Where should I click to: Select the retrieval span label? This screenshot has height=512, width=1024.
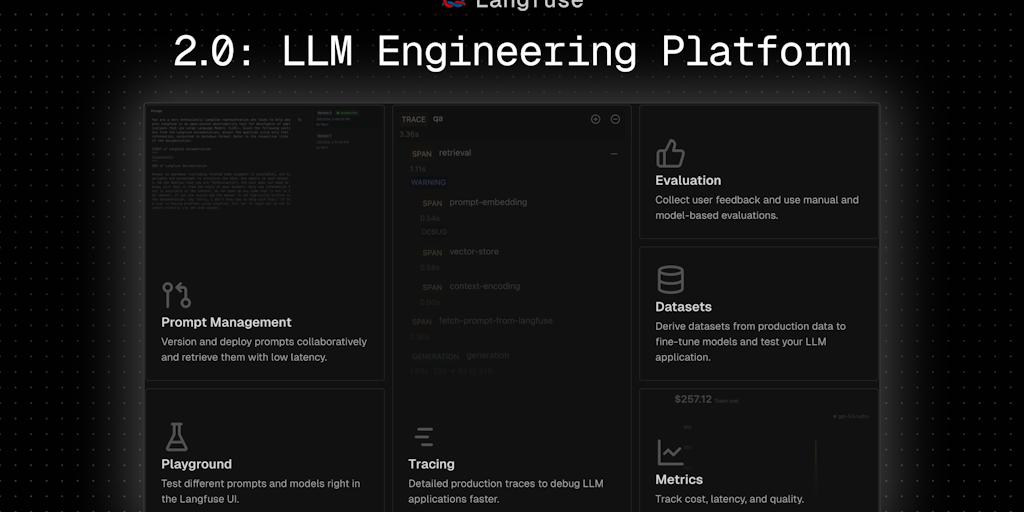[x=455, y=153]
